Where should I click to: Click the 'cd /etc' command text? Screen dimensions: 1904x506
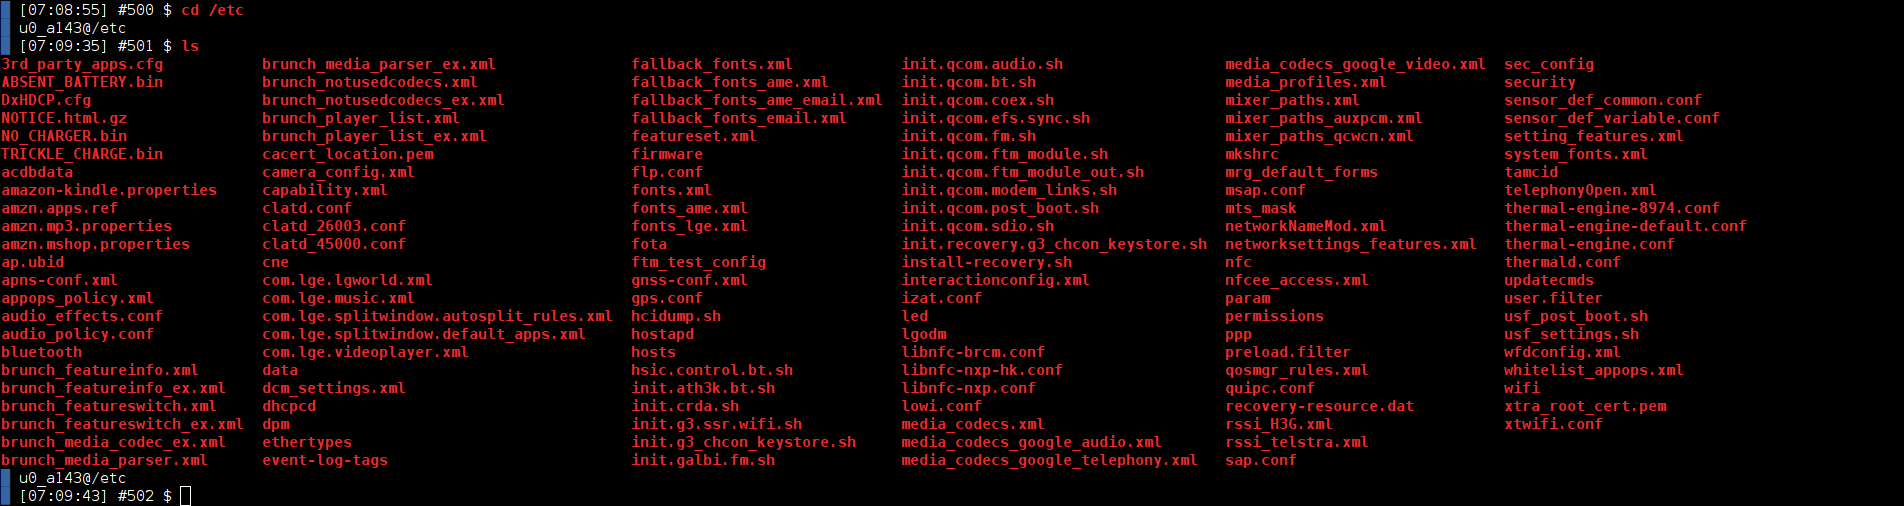coord(212,10)
